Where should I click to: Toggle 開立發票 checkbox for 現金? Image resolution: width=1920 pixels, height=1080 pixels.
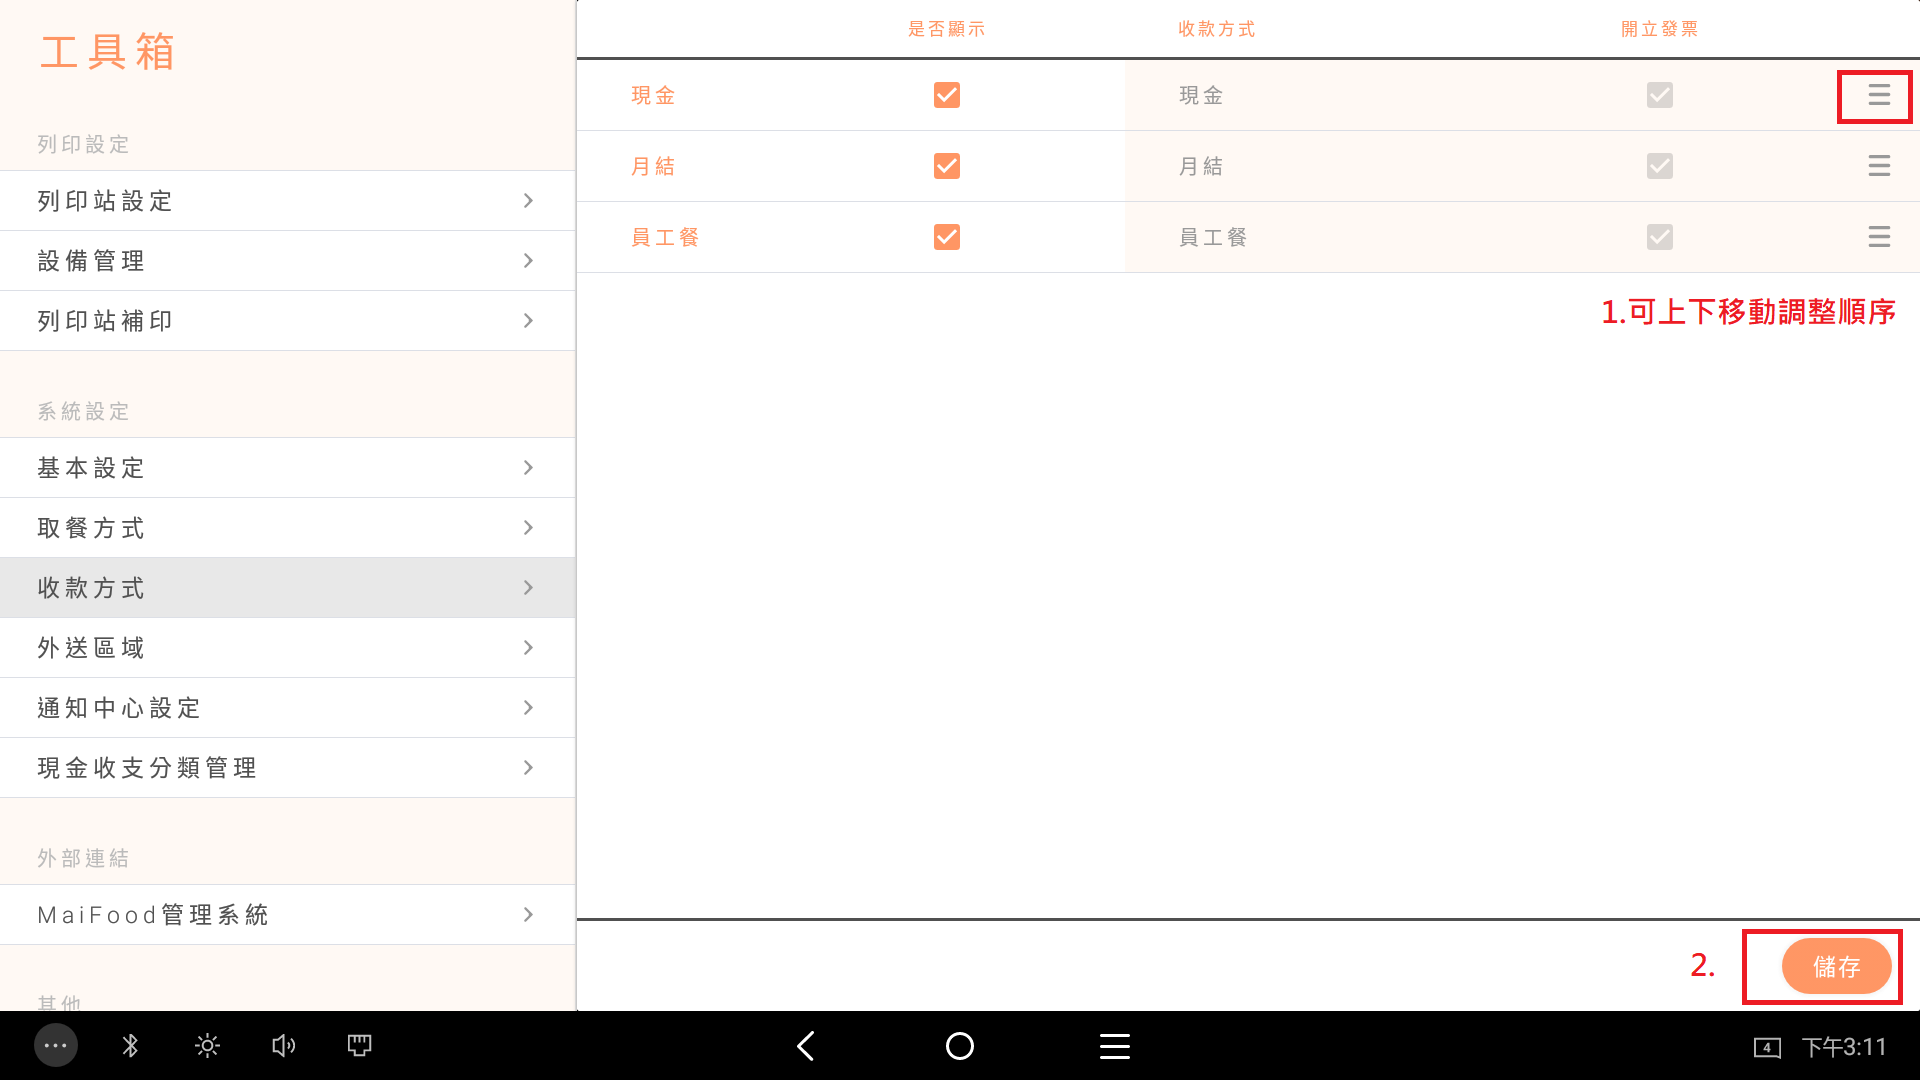1659,95
